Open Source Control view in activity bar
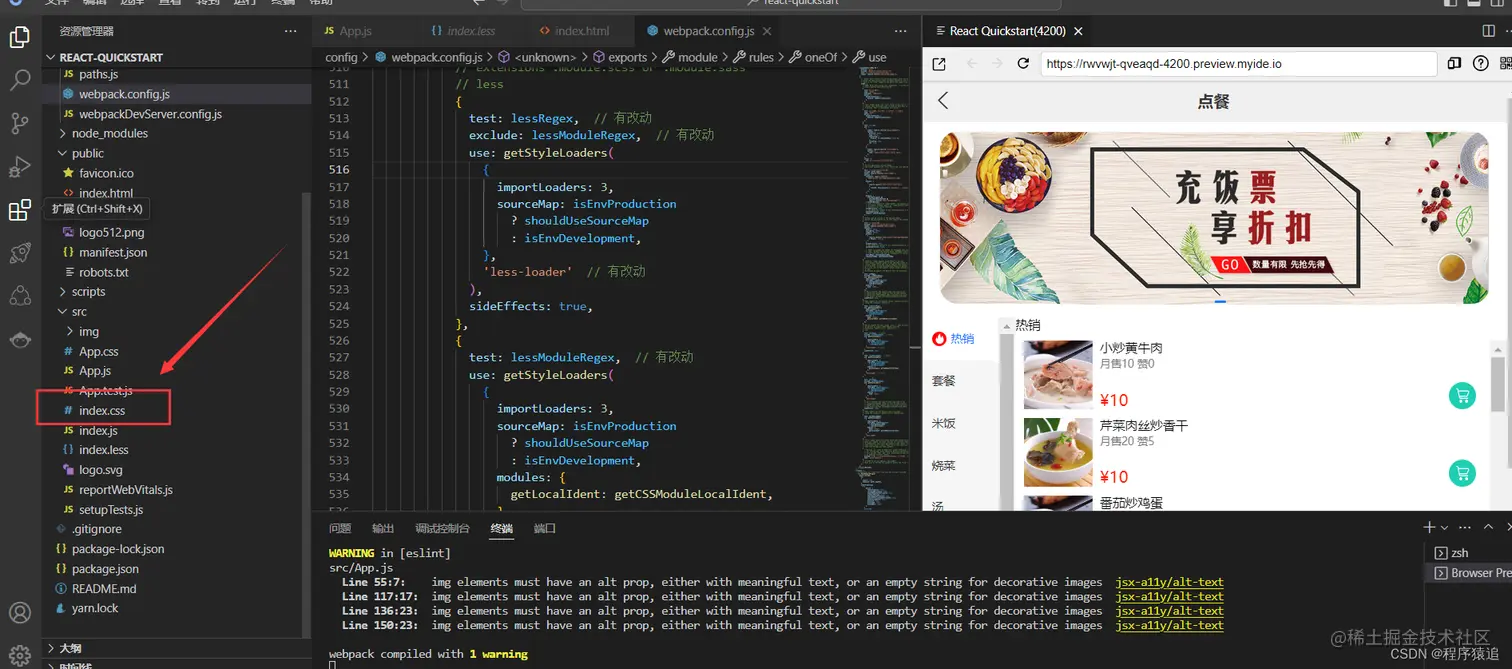1512x669 pixels. point(20,124)
